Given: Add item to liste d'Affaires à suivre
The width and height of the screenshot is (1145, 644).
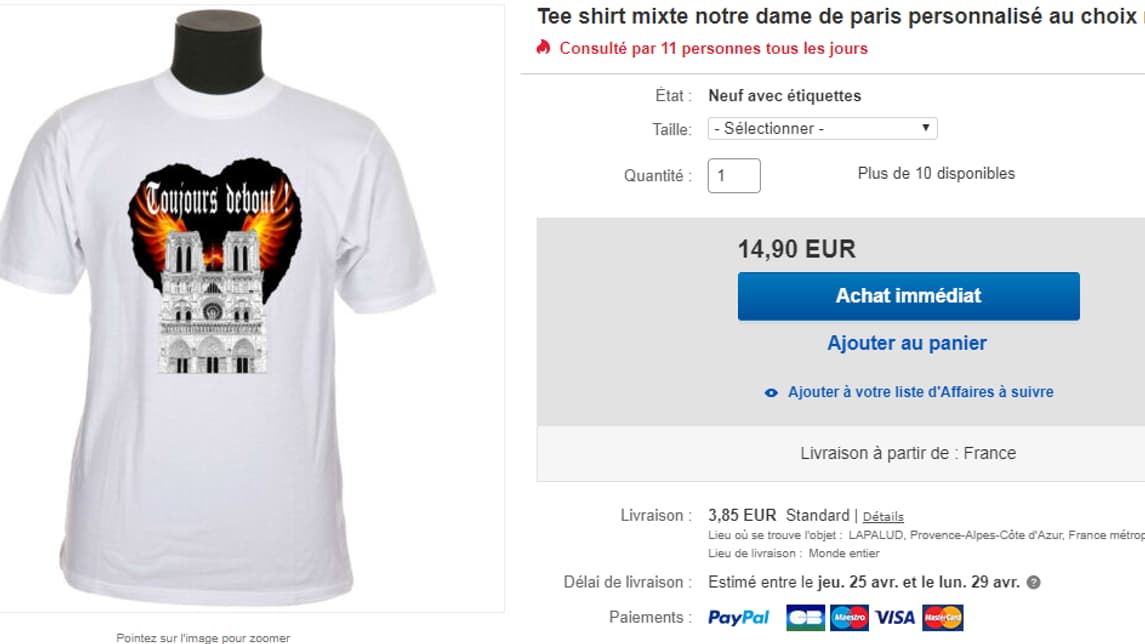Looking at the screenshot, I should 920,392.
